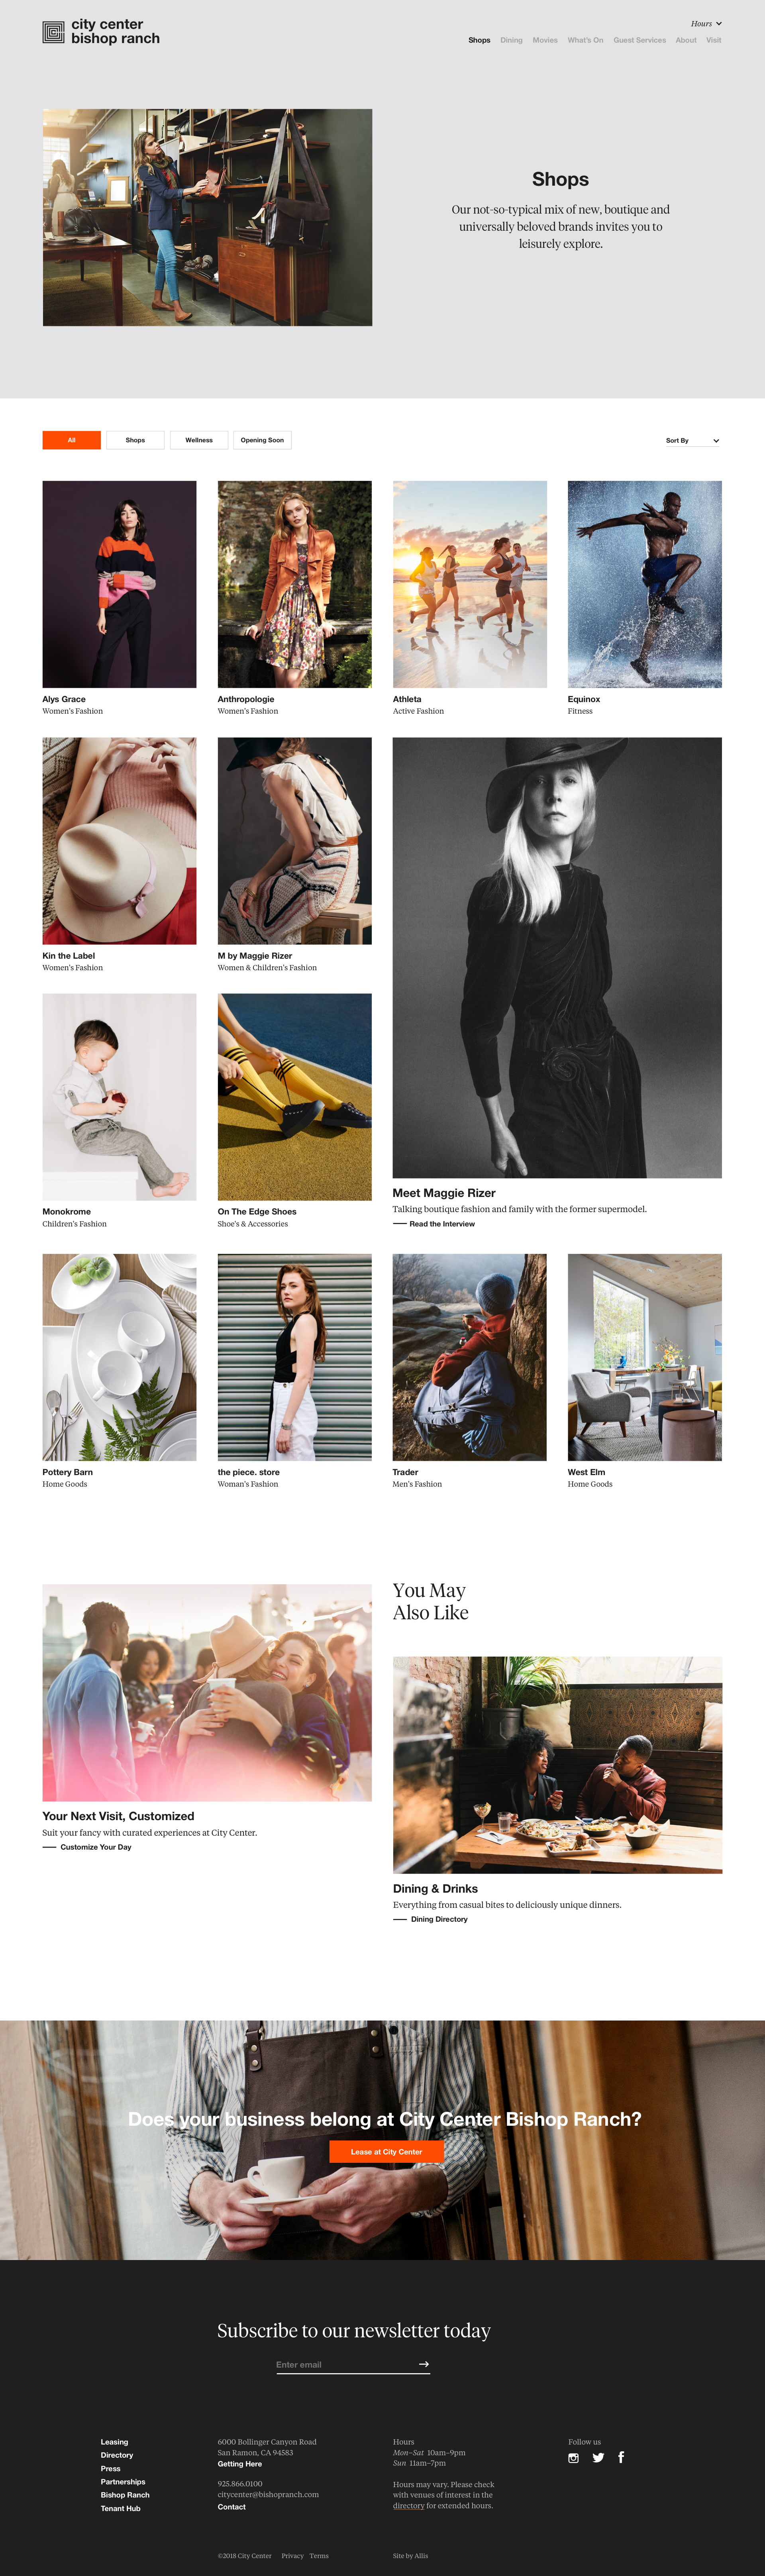Go to Guest Services in navigation
Image resolution: width=765 pixels, height=2576 pixels.
pyautogui.click(x=639, y=40)
